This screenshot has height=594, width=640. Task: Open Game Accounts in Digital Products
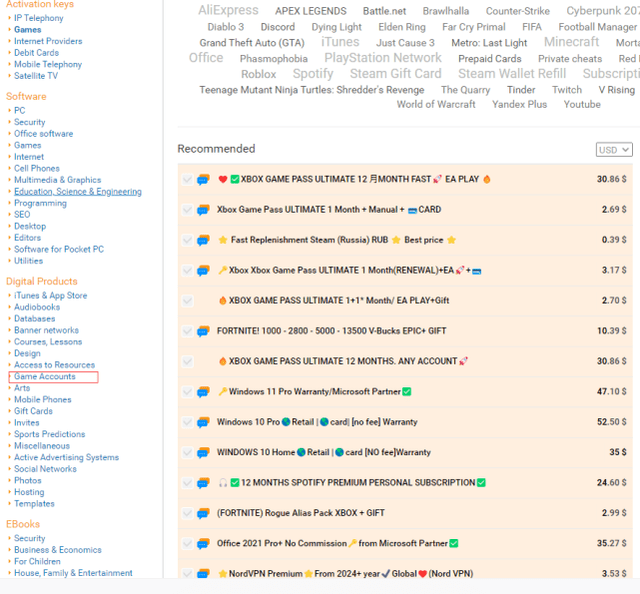(x=45, y=377)
